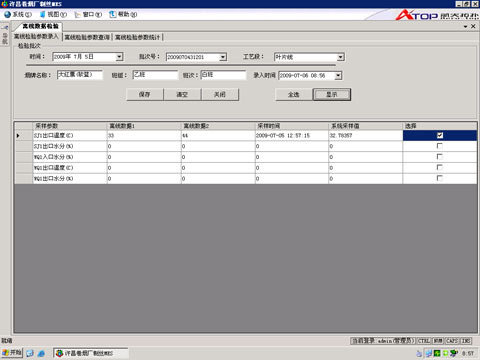Check the checkbox in the SJ1出口水分 row

440,146
